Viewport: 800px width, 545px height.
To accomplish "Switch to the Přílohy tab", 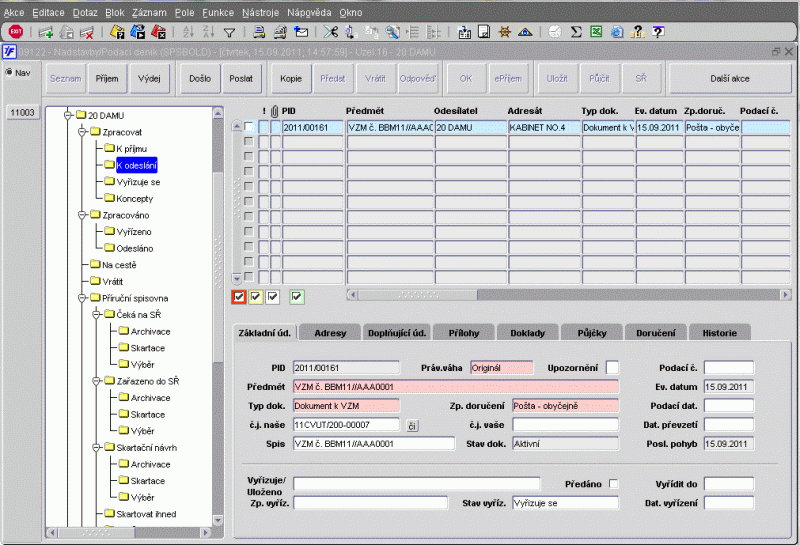I will (463, 332).
